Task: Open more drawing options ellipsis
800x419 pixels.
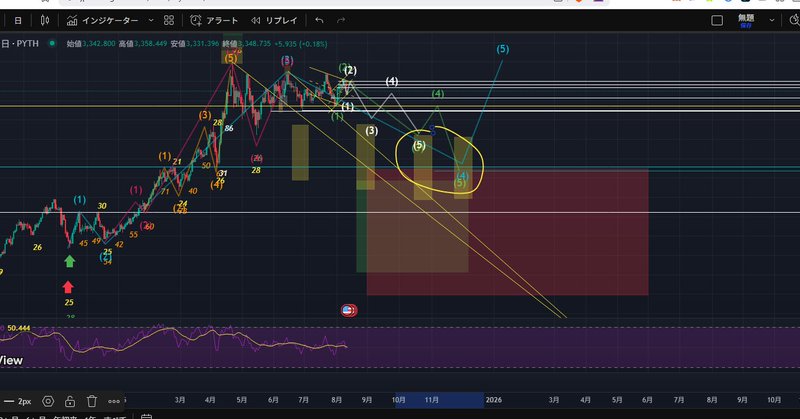Action: pos(114,401)
